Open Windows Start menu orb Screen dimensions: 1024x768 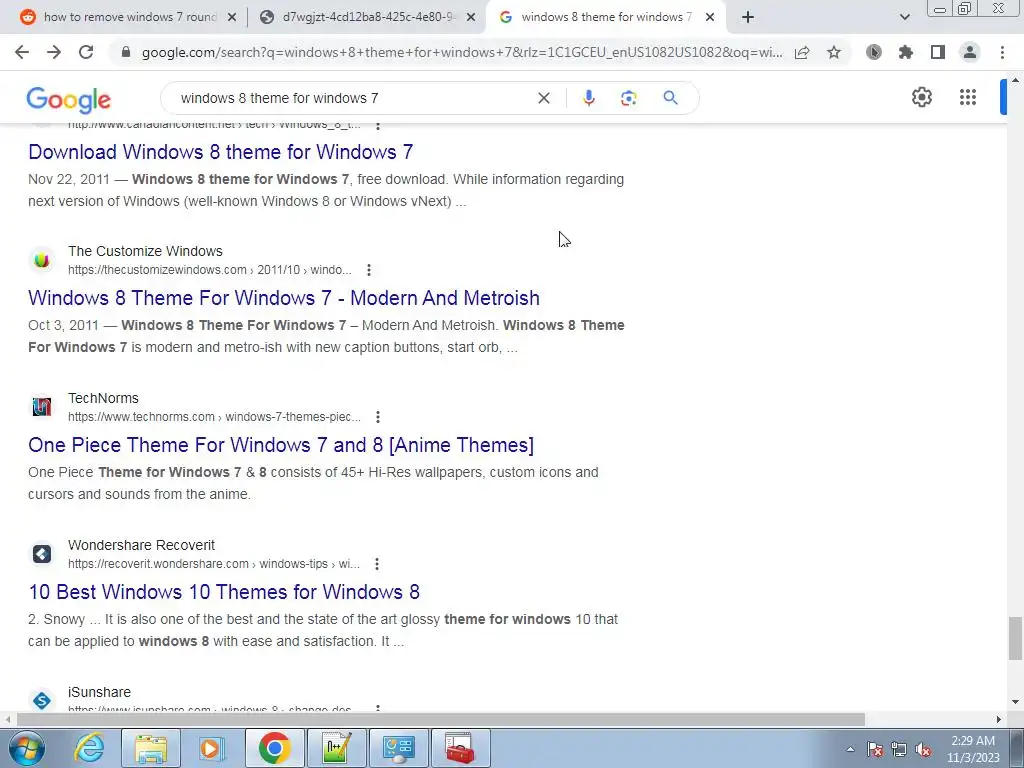[27, 748]
